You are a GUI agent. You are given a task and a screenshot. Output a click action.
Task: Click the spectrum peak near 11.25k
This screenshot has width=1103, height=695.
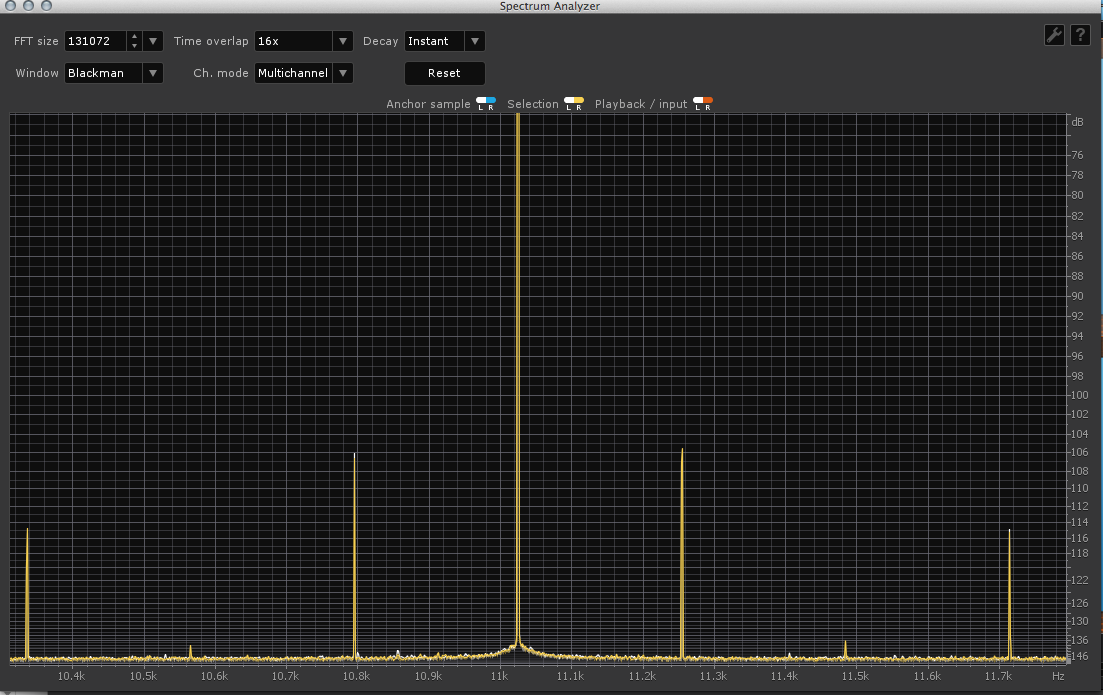(x=682, y=553)
